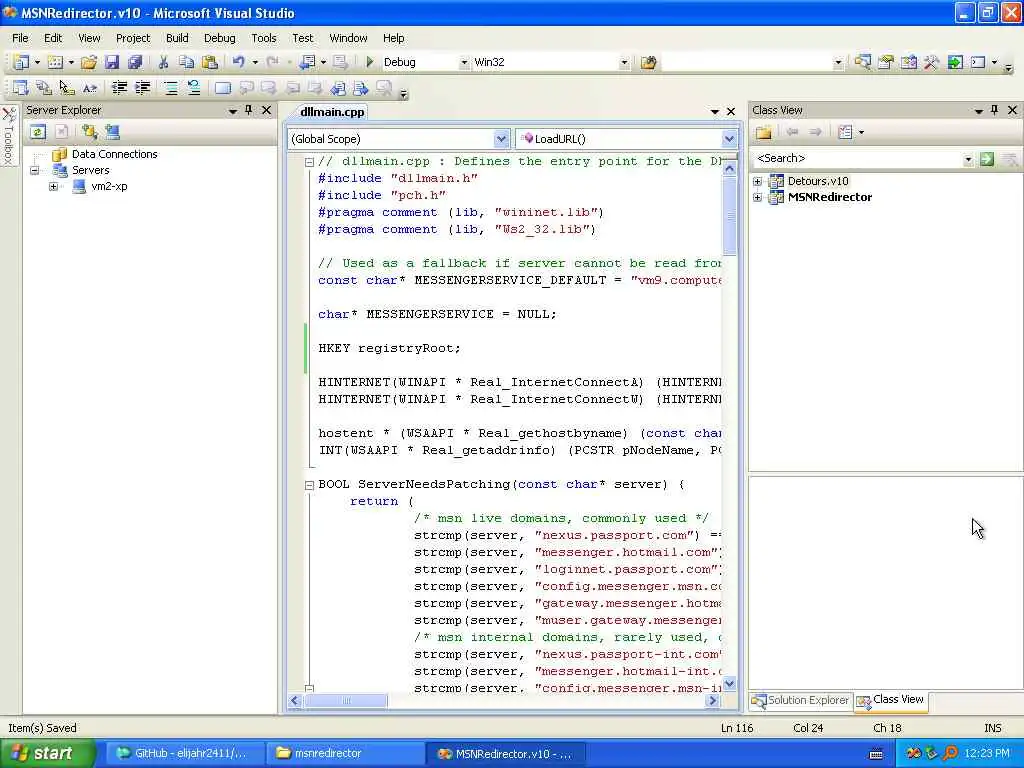The height and width of the screenshot is (768, 1024).
Task: Open the LoadURL() members dropdown
Action: point(729,139)
